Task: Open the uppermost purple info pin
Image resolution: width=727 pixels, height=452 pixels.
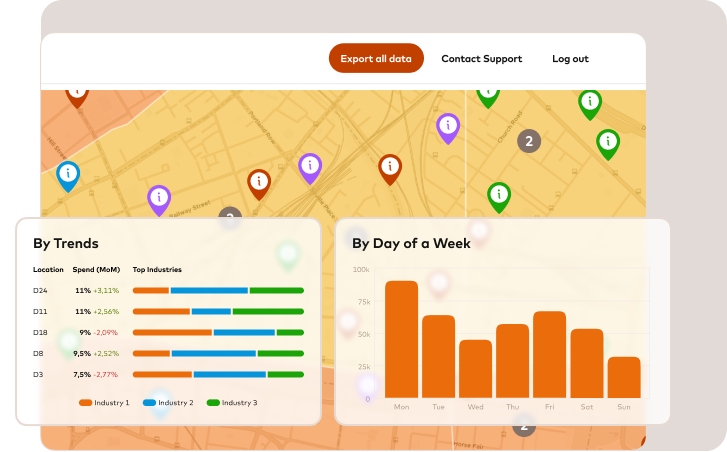Action: (448, 126)
